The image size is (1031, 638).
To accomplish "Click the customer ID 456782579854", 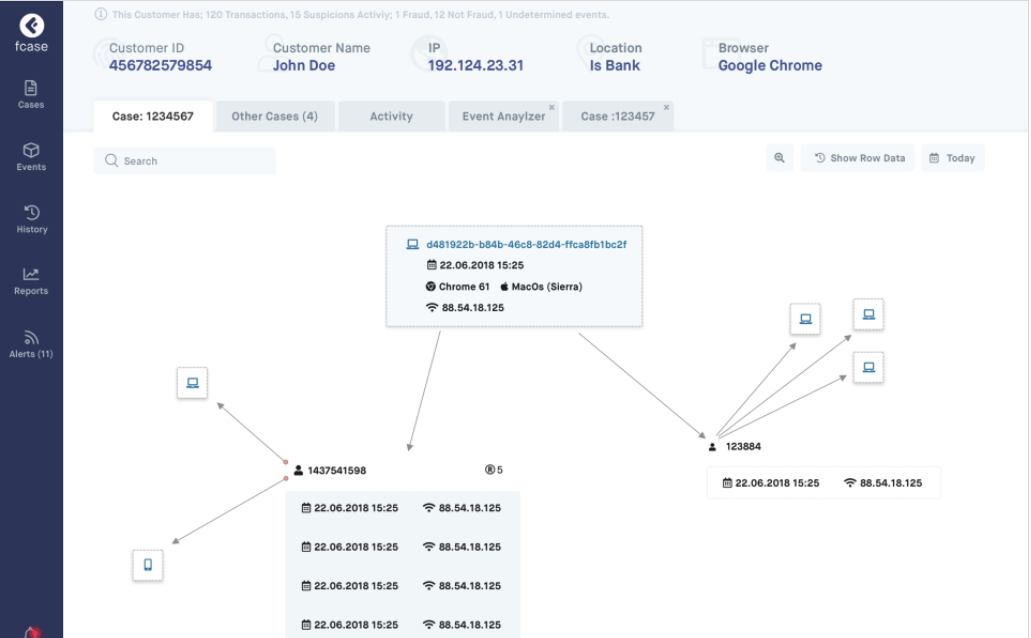I will click(160, 66).
